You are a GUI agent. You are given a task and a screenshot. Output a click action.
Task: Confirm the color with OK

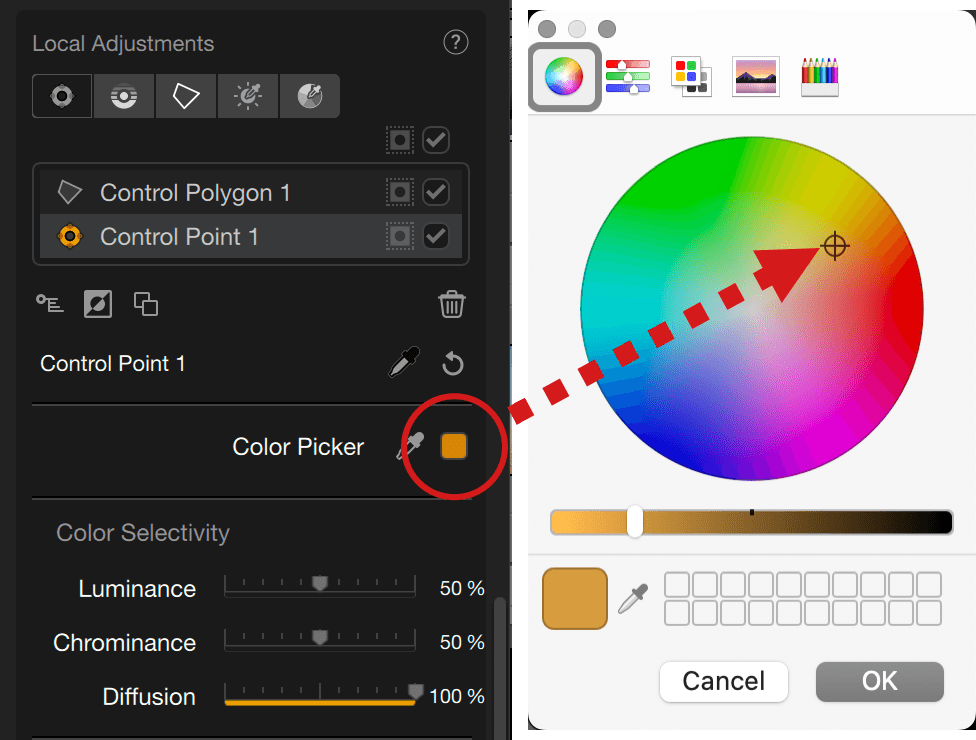click(x=880, y=681)
